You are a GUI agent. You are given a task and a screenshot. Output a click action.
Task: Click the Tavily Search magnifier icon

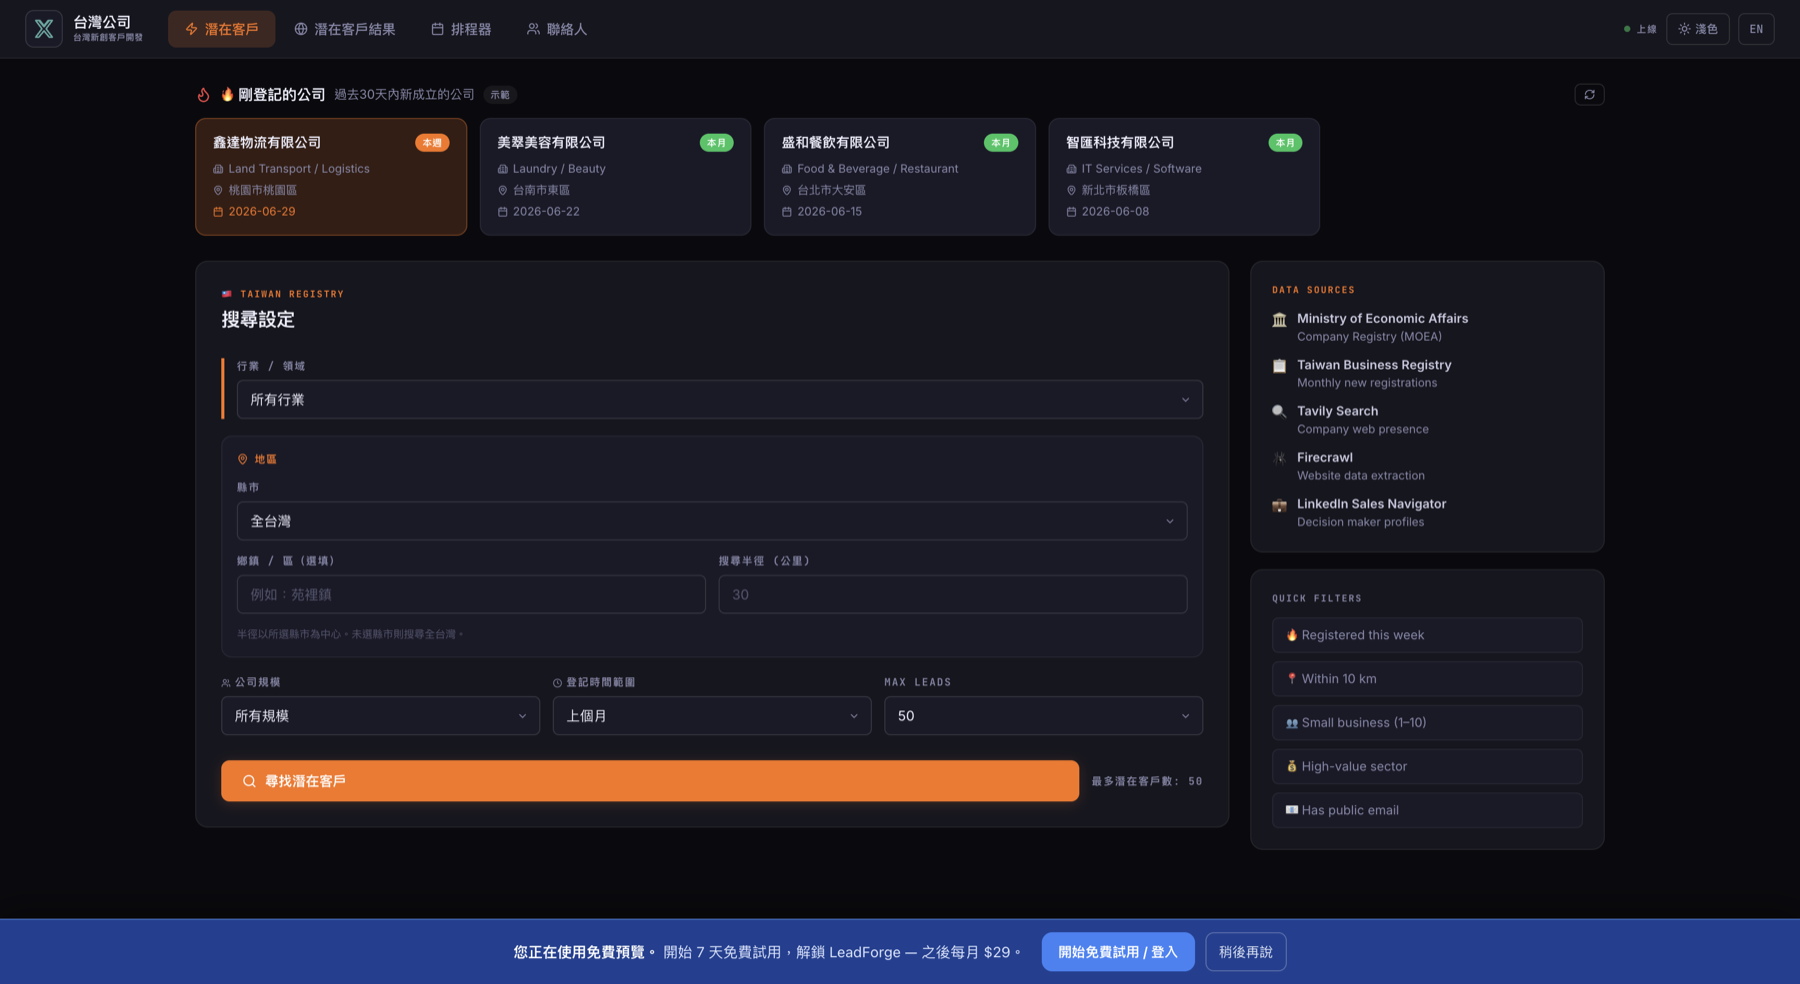click(x=1279, y=412)
